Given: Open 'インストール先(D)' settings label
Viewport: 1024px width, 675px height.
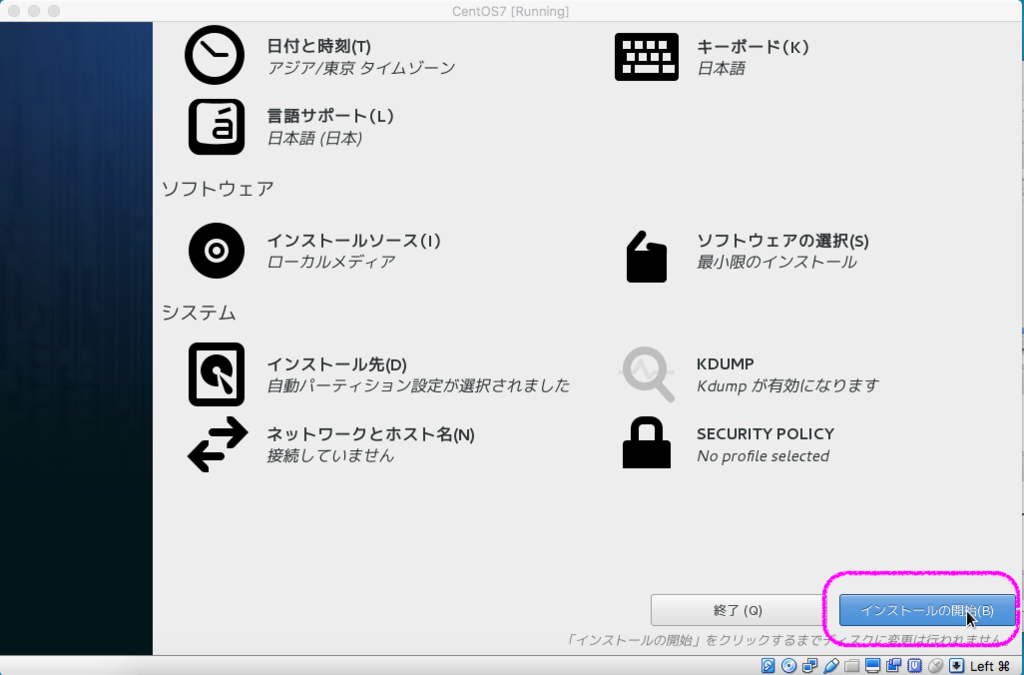Looking at the screenshot, I should 337,364.
